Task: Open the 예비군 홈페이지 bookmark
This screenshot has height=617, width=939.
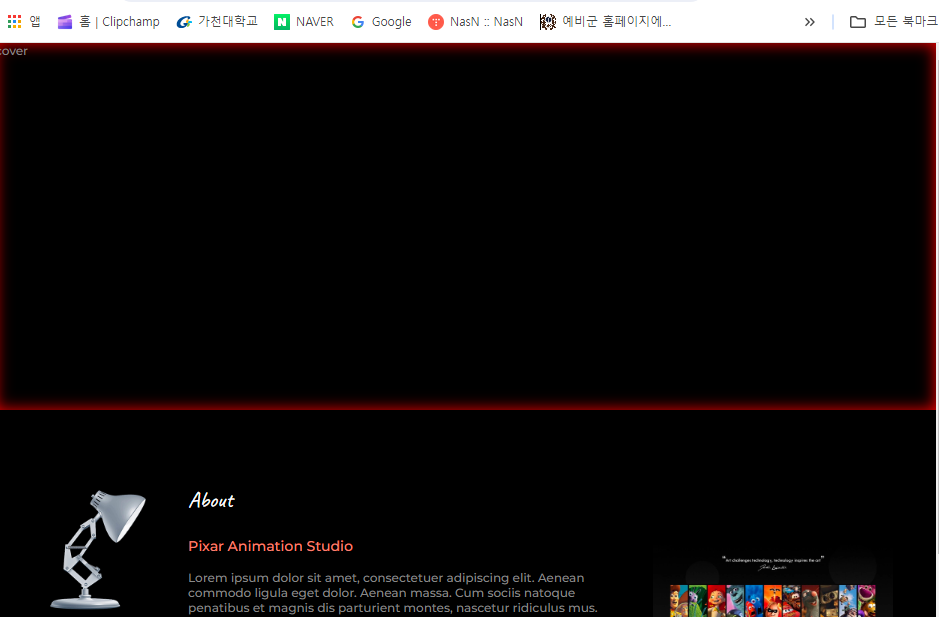Action: pos(605,22)
